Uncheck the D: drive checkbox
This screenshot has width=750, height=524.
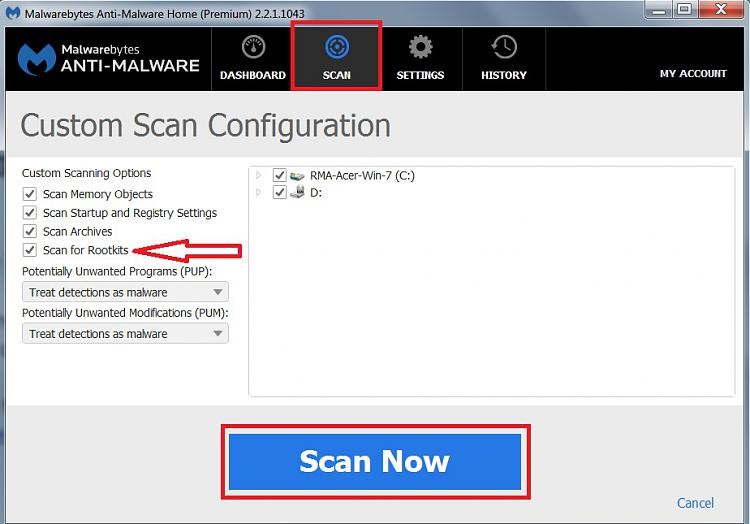coord(279,192)
